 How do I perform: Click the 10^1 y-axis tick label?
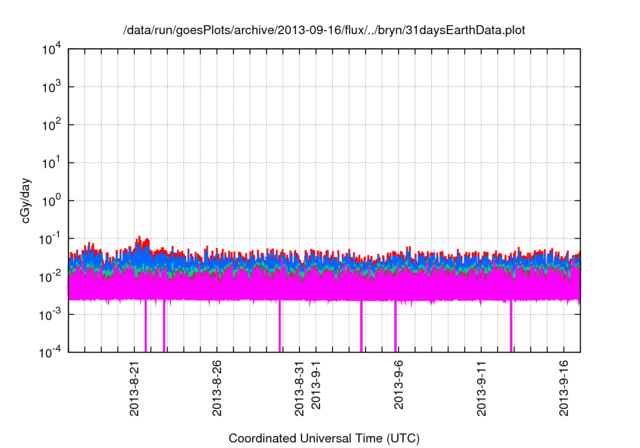pyautogui.click(x=51, y=163)
